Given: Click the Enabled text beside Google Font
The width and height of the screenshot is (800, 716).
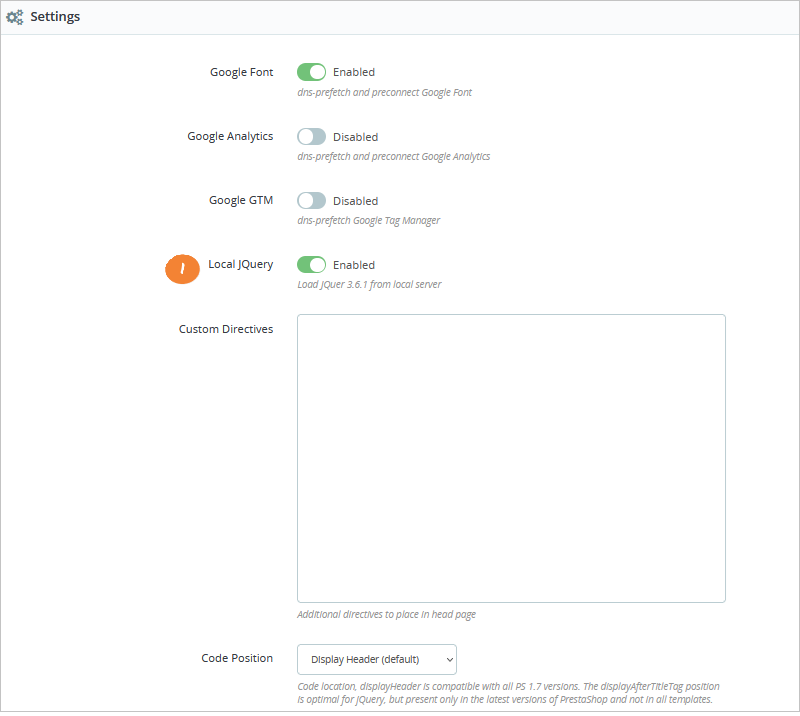Looking at the screenshot, I should point(354,72).
